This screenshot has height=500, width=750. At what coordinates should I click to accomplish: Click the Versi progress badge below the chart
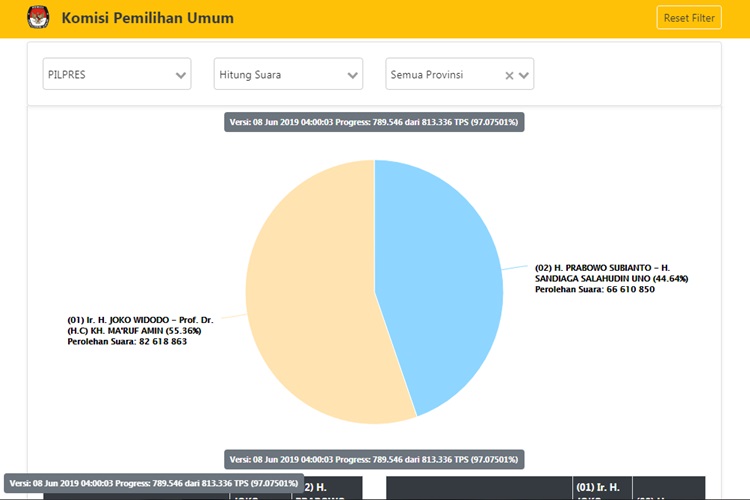click(x=374, y=459)
